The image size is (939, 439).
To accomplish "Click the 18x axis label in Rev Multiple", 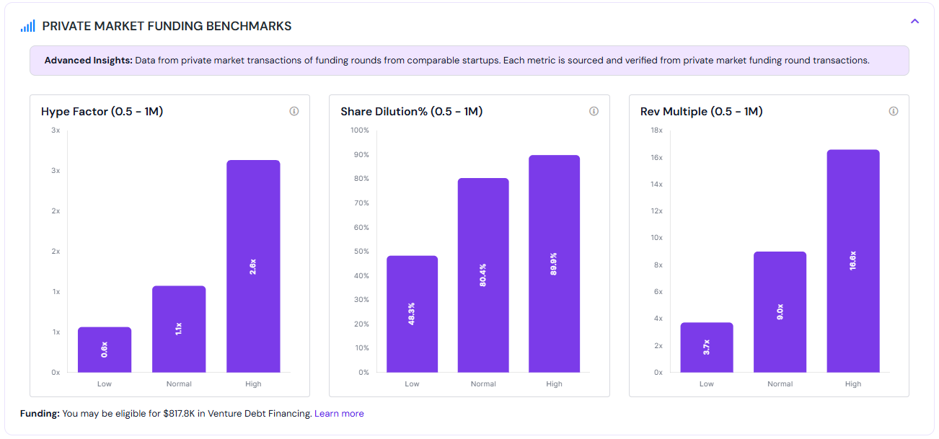I will click(657, 131).
